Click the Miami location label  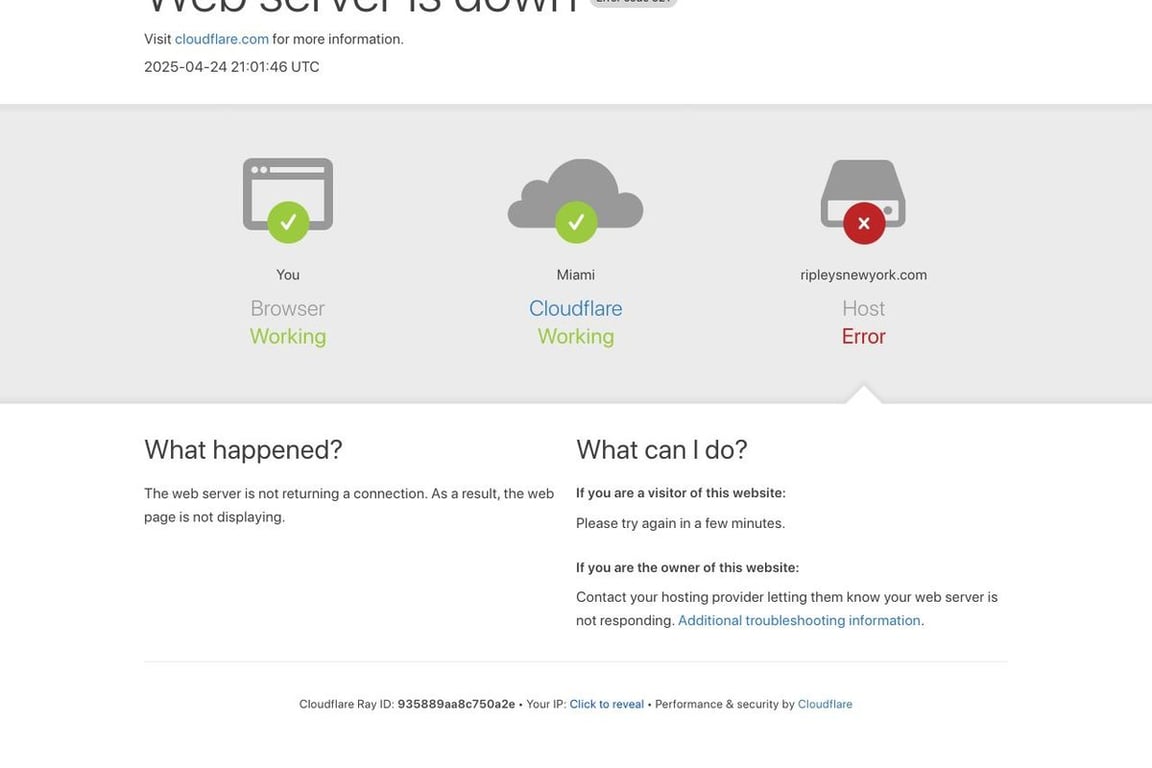[575, 275]
